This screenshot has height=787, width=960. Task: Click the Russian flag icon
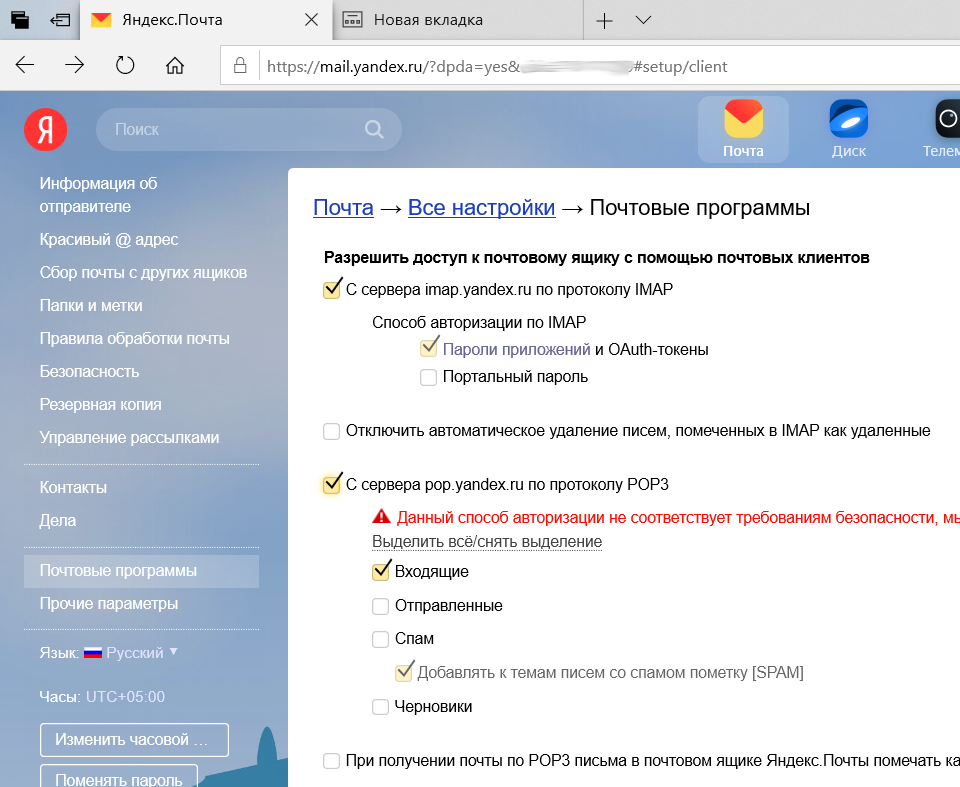pos(93,653)
